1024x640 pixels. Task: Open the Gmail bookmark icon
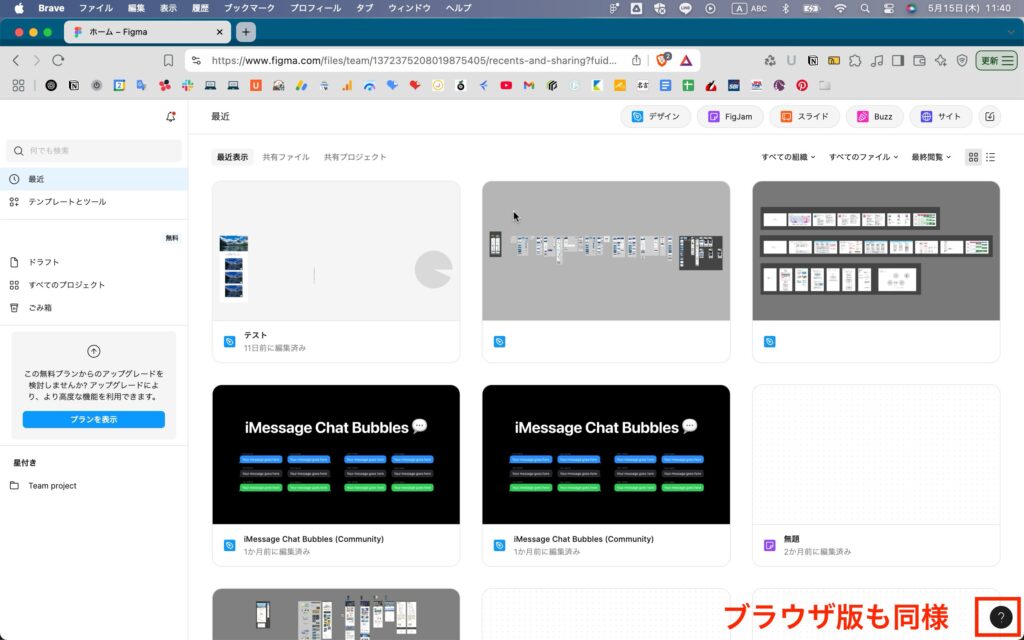click(x=529, y=86)
